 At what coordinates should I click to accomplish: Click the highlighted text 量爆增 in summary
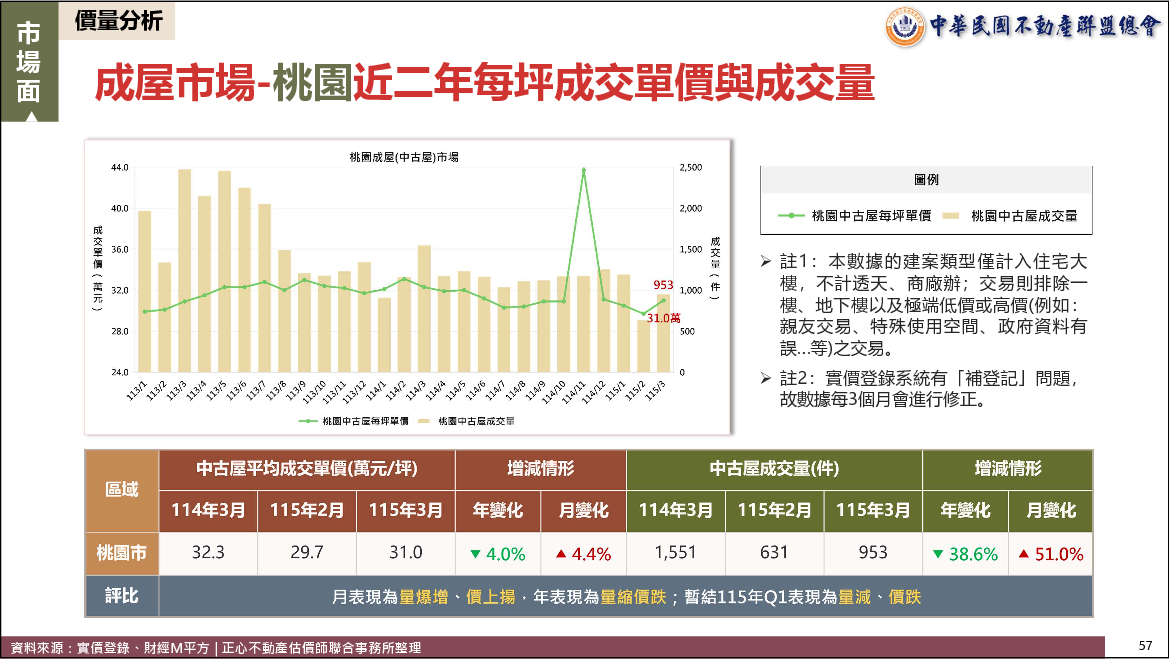tap(423, 597)
